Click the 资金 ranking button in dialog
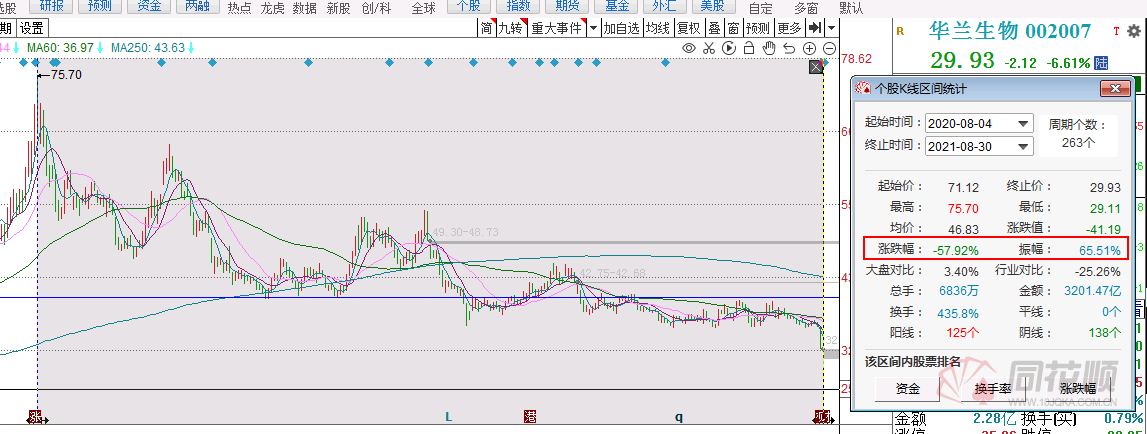 pos(909,389)
